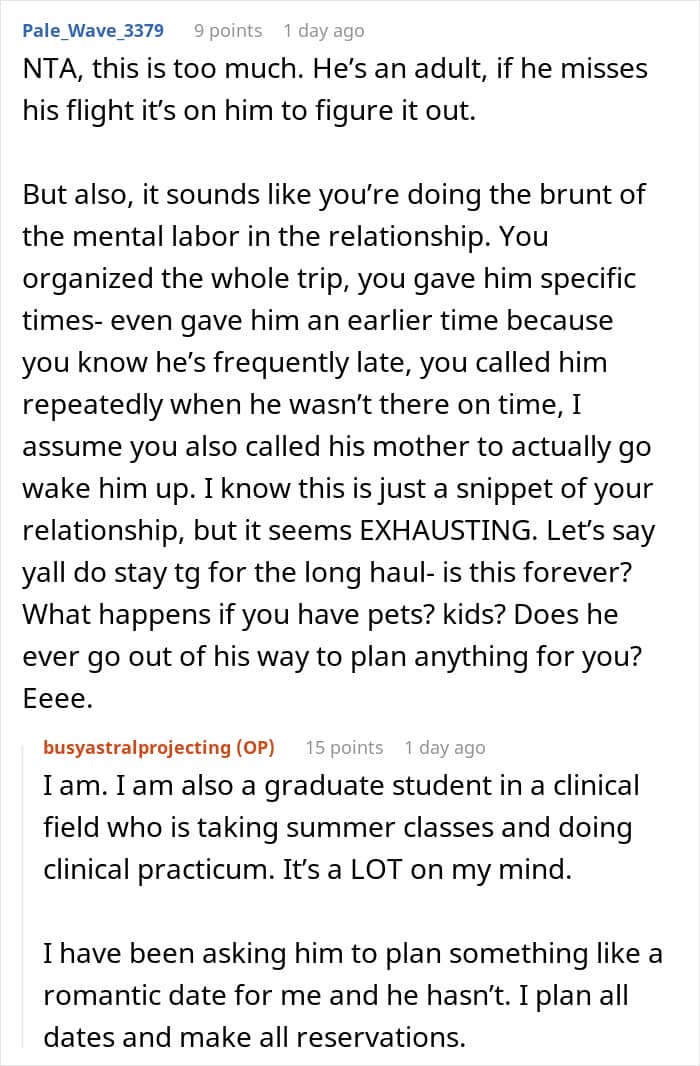
Task: Click the OP reply's 1 day ago timestamp
Action: [x=445, y=747]
